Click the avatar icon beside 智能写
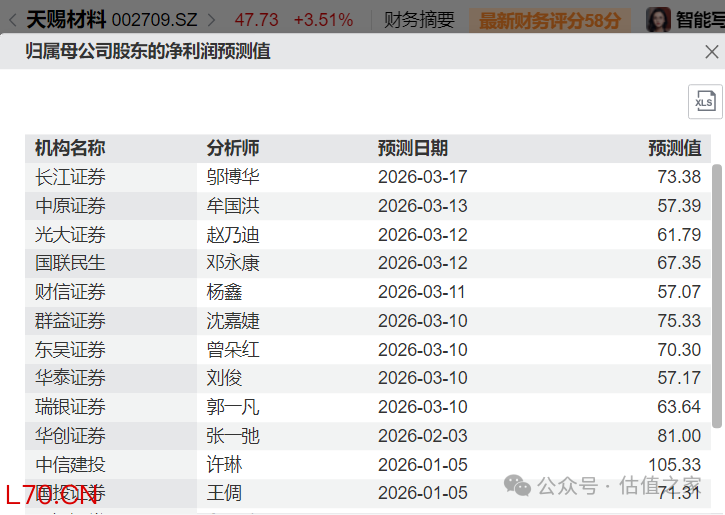 (x=658, y=19)
